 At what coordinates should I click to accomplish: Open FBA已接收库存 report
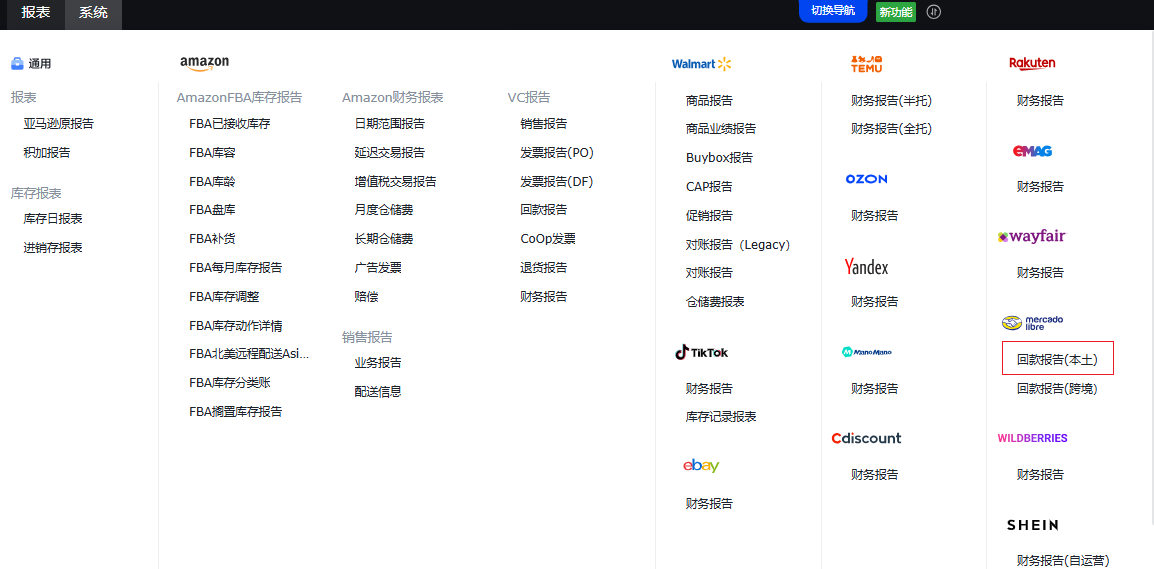230,124
